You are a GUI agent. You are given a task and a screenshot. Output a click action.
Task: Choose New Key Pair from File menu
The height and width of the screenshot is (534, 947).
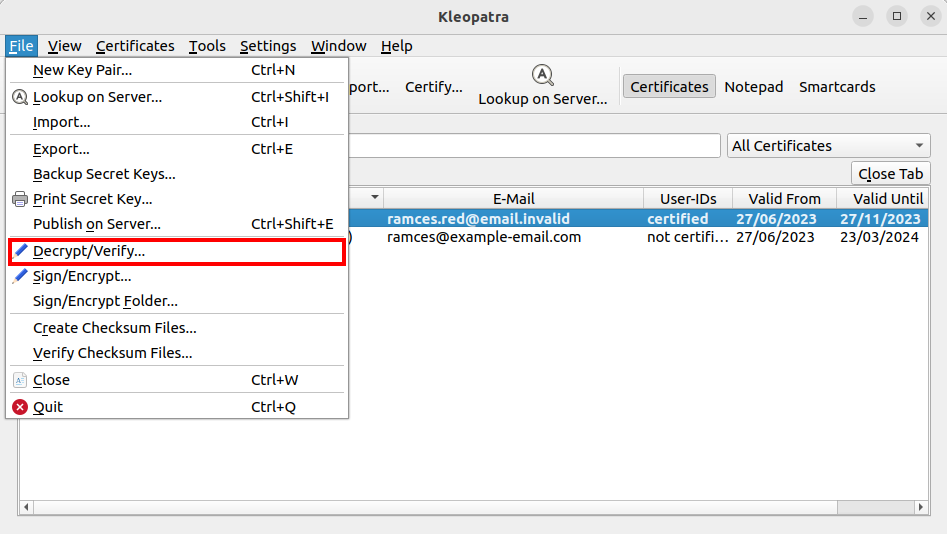pos(177,70)
